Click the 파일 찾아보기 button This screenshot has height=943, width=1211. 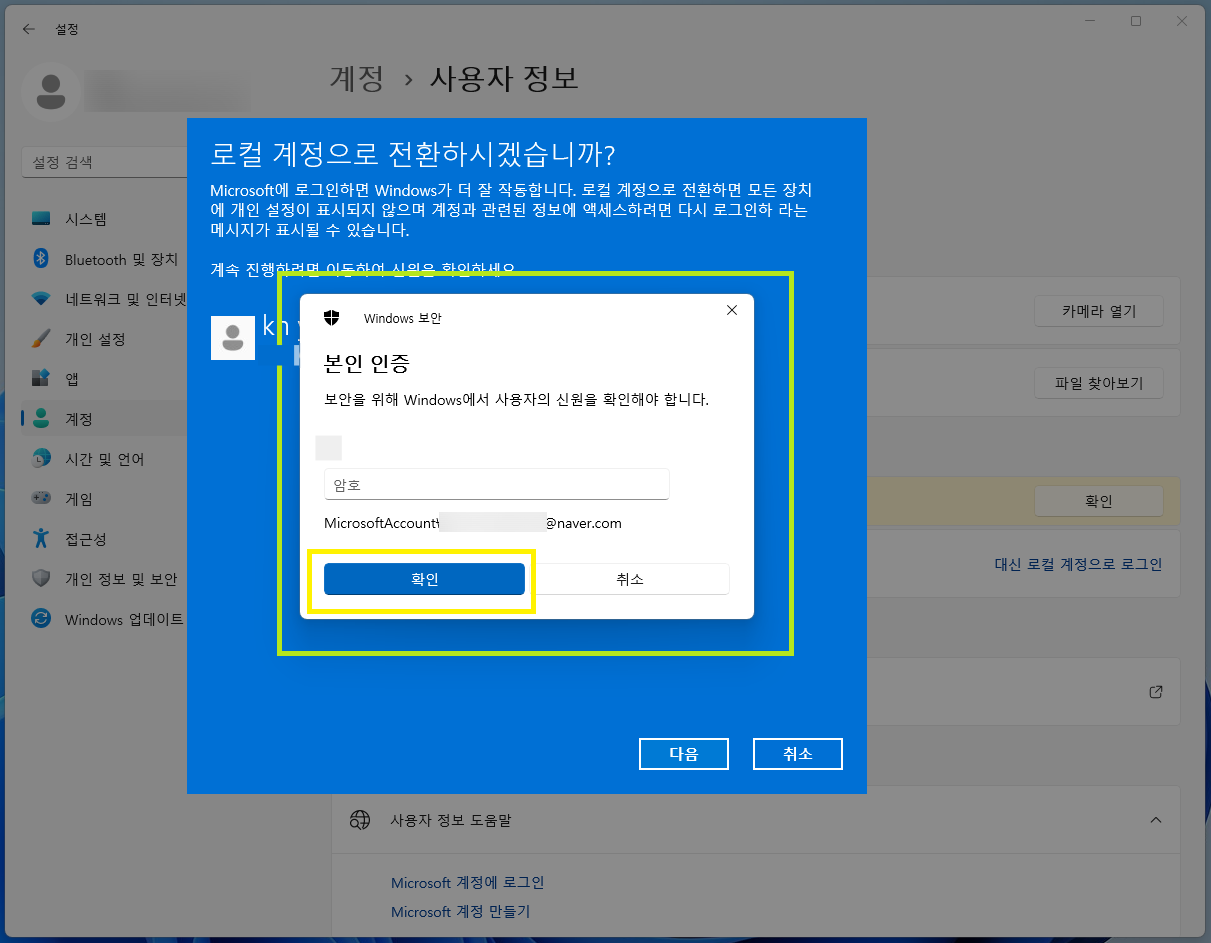1099,382
